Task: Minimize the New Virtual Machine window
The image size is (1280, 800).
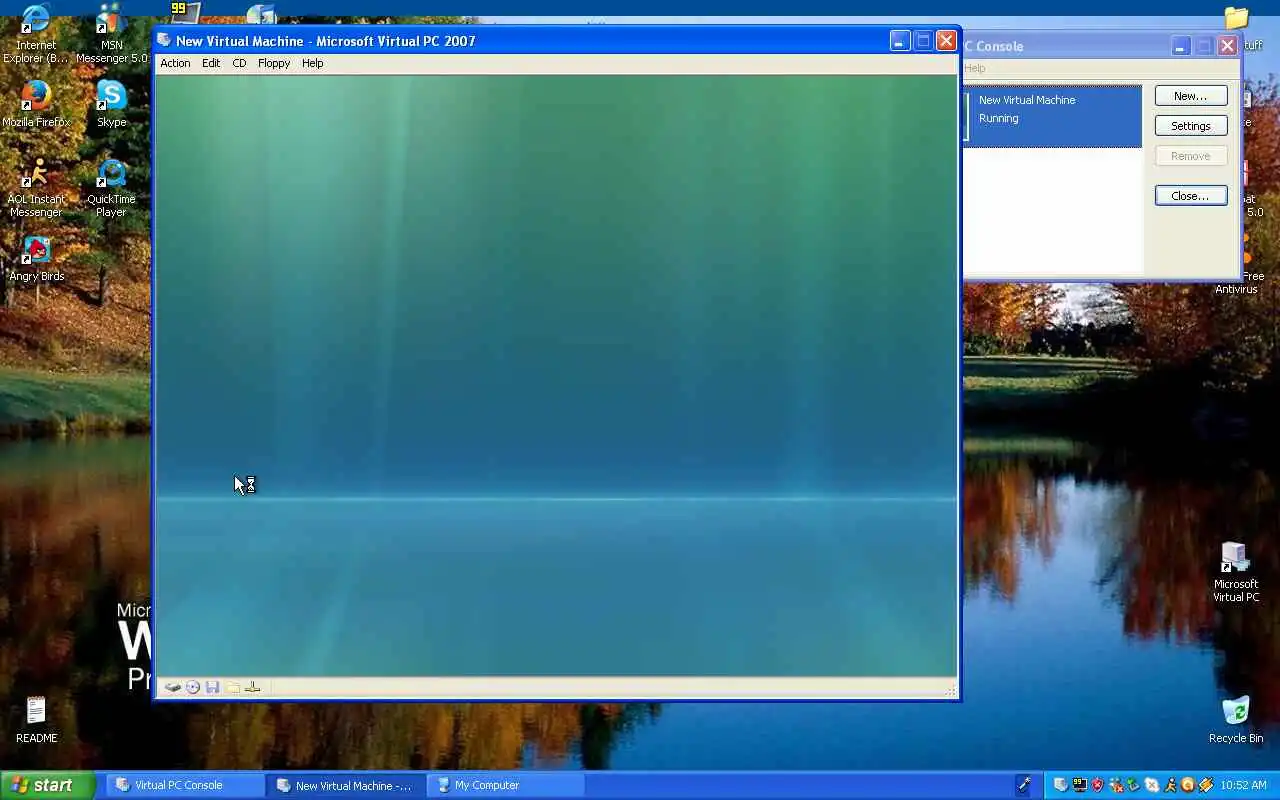Action: point(899,41)
